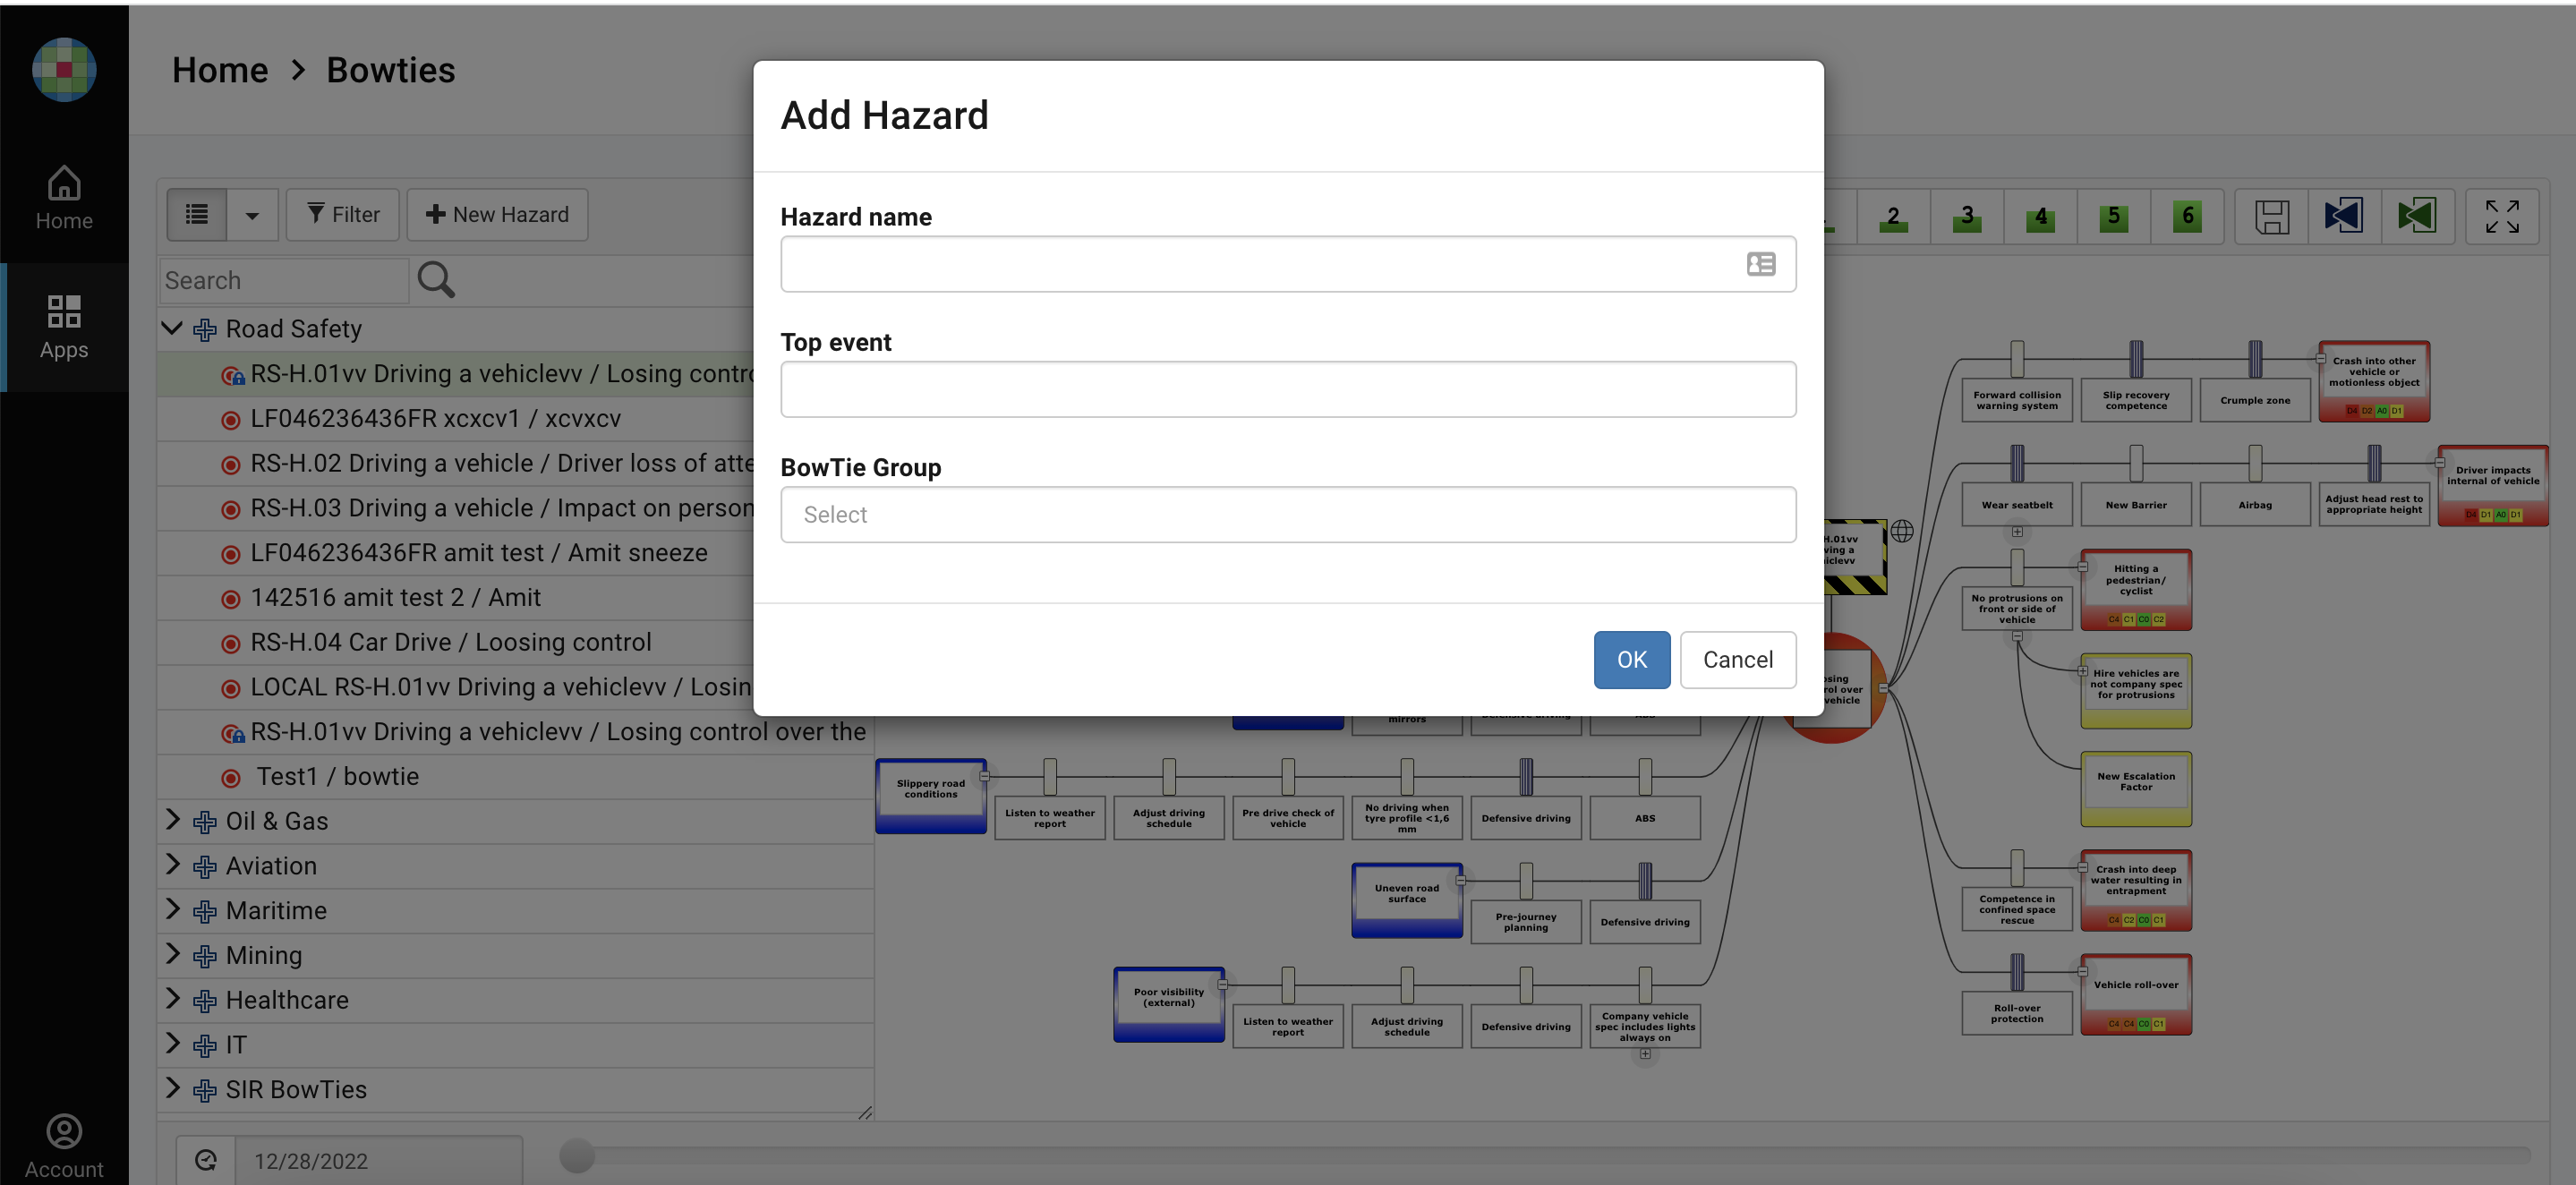Click the date reset clock icon
This screenshot has height=1185, width=2576.
206,1160
